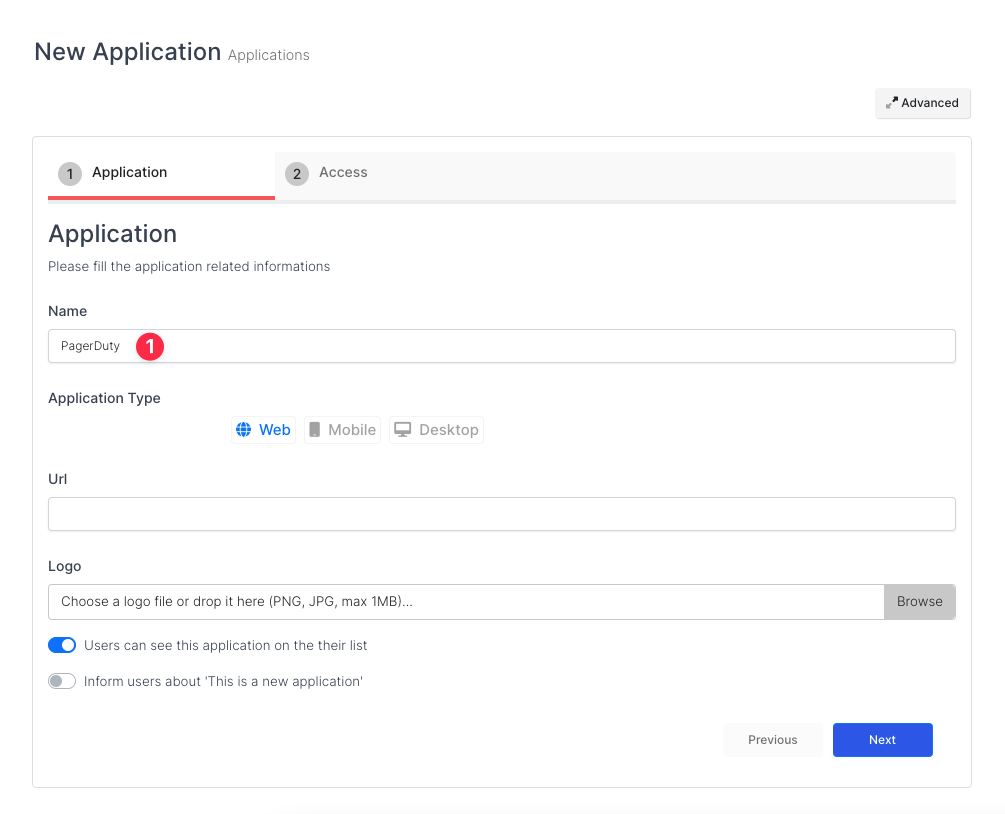Viewport: 1005px width, 814px height.
Task: Click into the empty Url field
Action: pyautogui.click(x=501, y=514)
